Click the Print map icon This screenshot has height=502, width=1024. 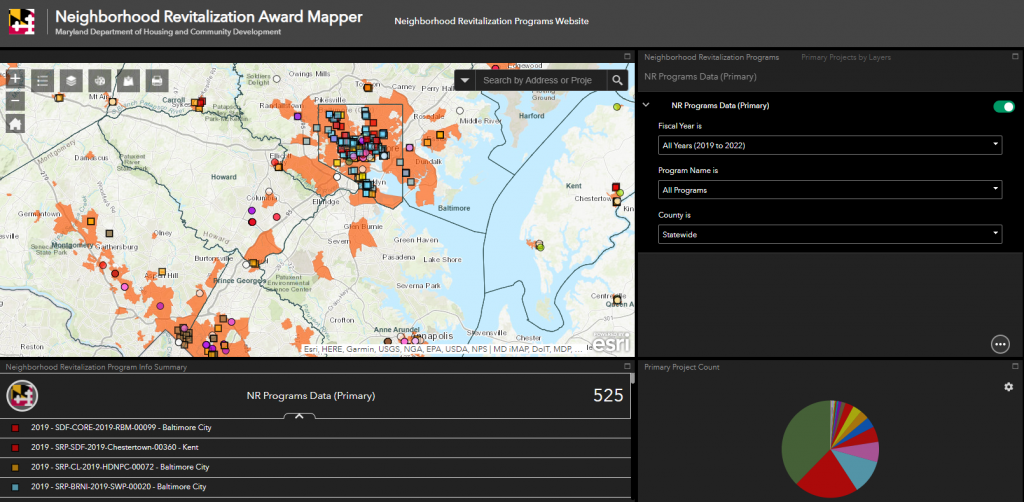(156, 80)
